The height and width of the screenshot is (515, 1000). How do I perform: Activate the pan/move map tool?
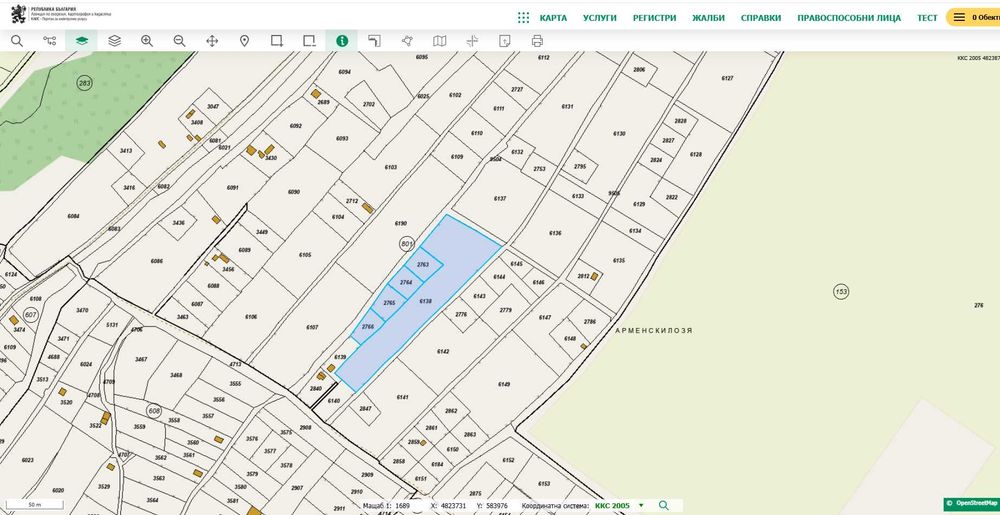212,41
